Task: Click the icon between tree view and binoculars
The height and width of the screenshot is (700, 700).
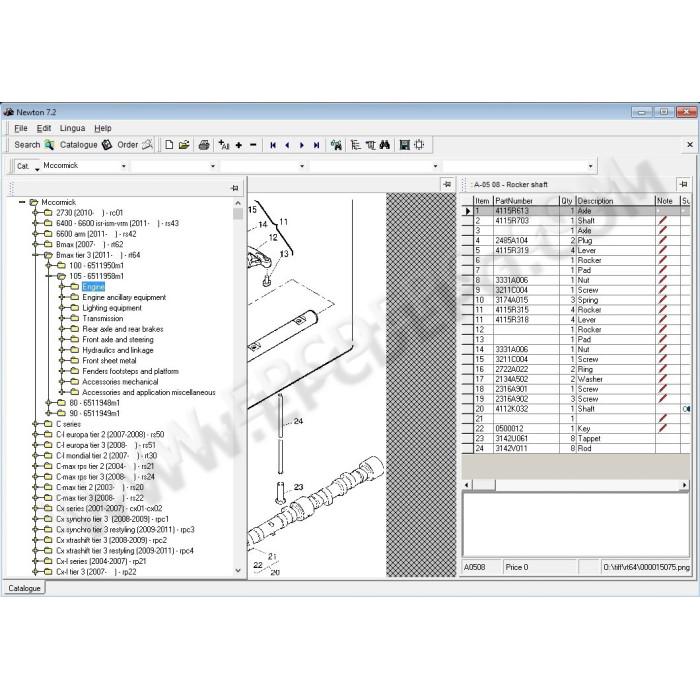Action: coord(370,145)
